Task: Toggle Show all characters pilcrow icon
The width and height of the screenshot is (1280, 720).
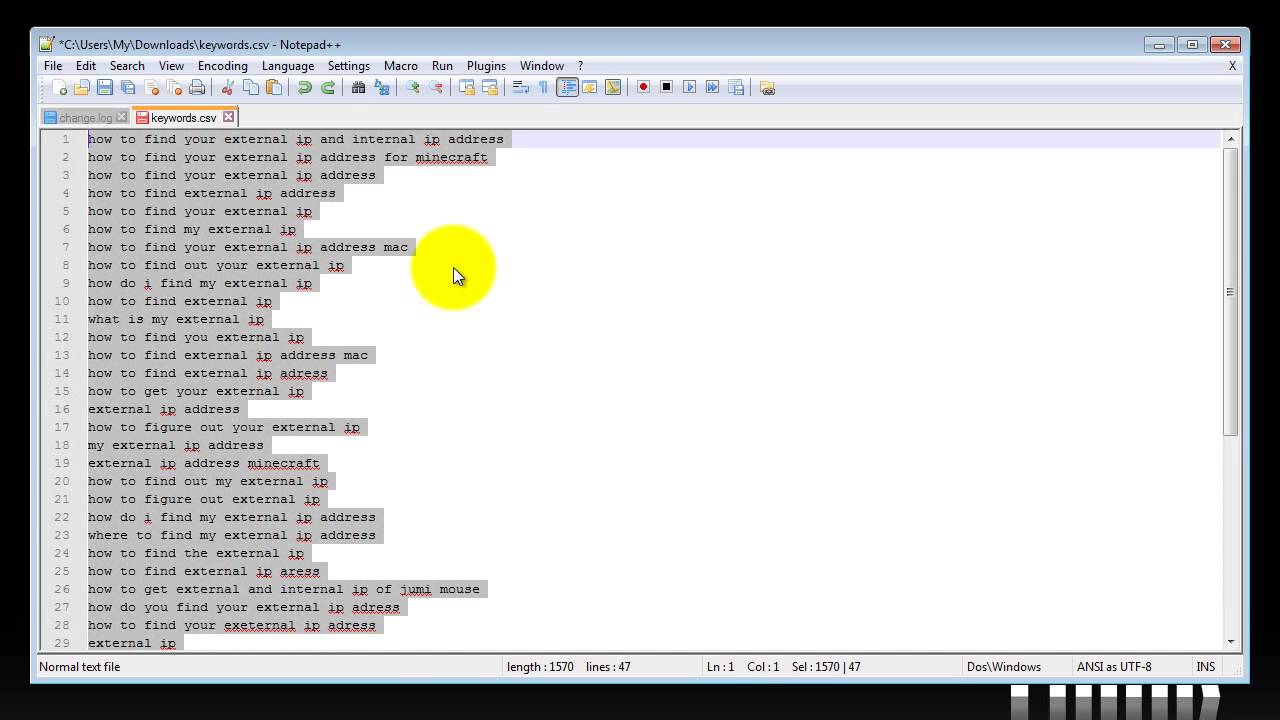Action: pos(543,88)
